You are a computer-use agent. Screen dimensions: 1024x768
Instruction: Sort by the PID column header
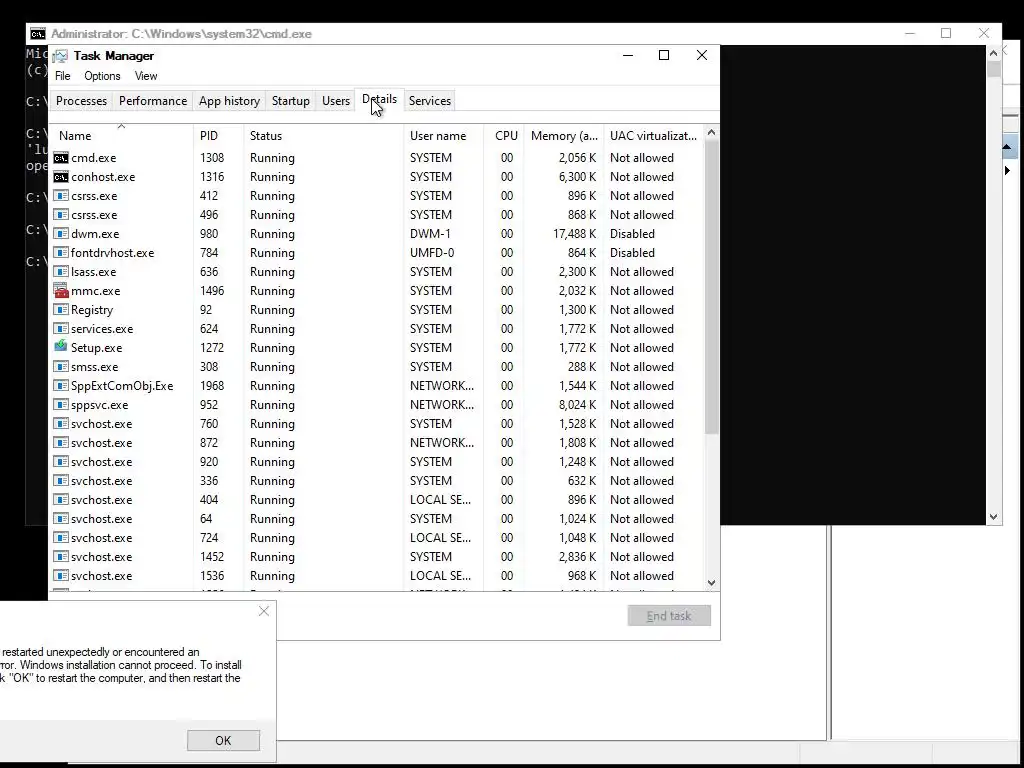coord(219,136)
